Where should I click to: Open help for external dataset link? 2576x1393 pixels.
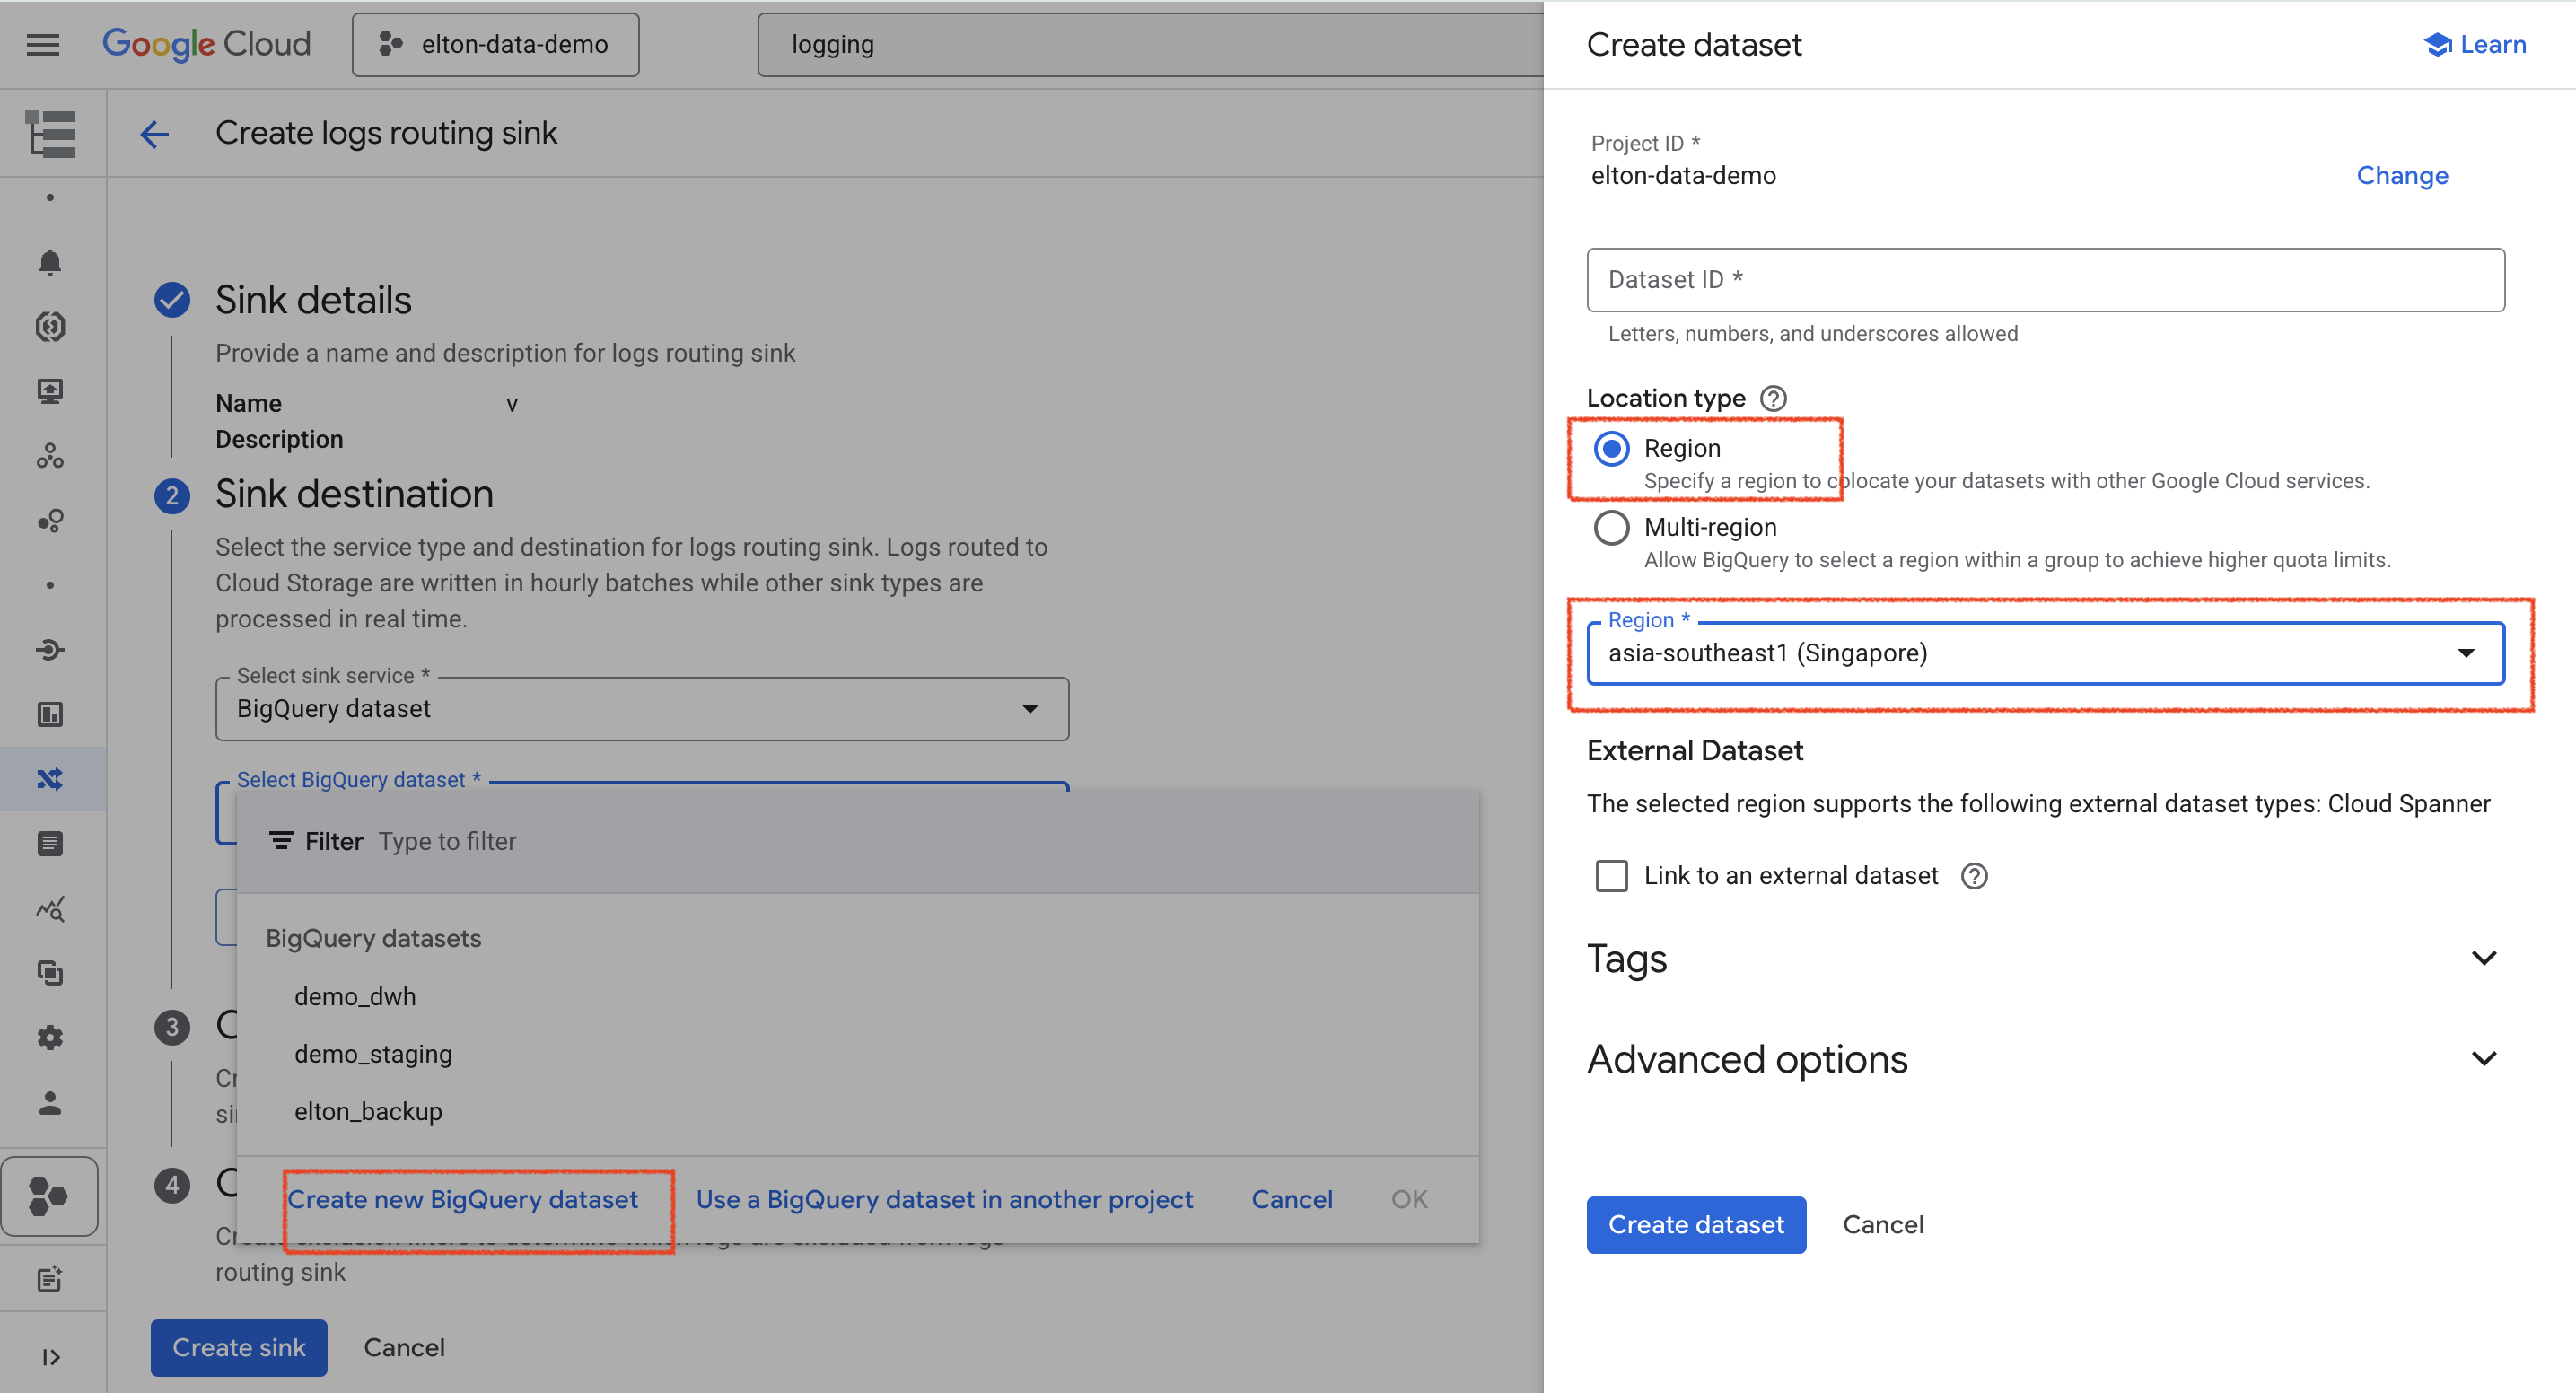(1974, 876)
